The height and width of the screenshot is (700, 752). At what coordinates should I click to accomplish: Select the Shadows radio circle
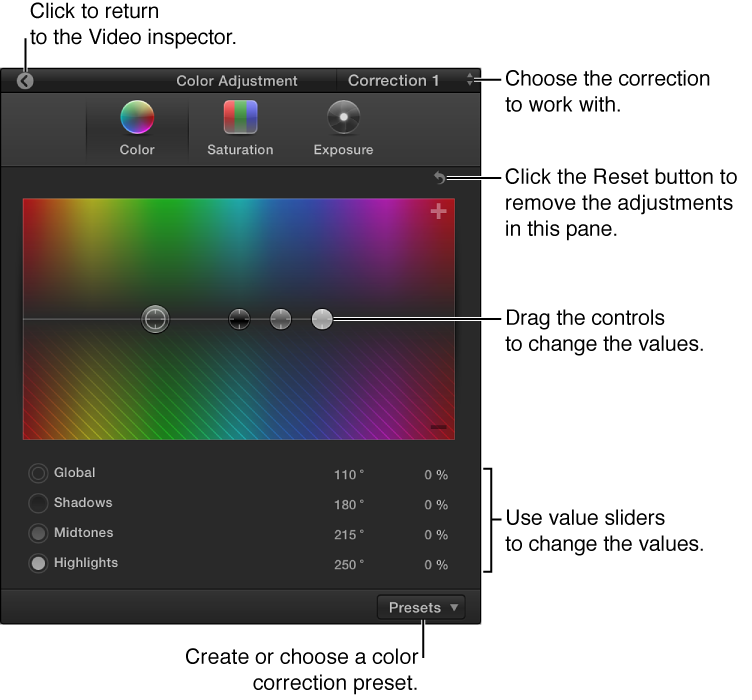pyautogui.click(x=38, y=503)
